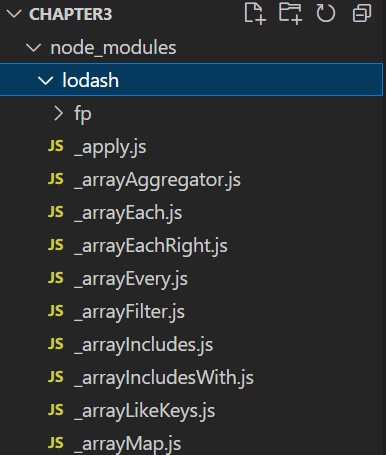Screen dimensions: 386x455
Task: Open the _arrayLikeKeys.js file
Action: point(144,411)
